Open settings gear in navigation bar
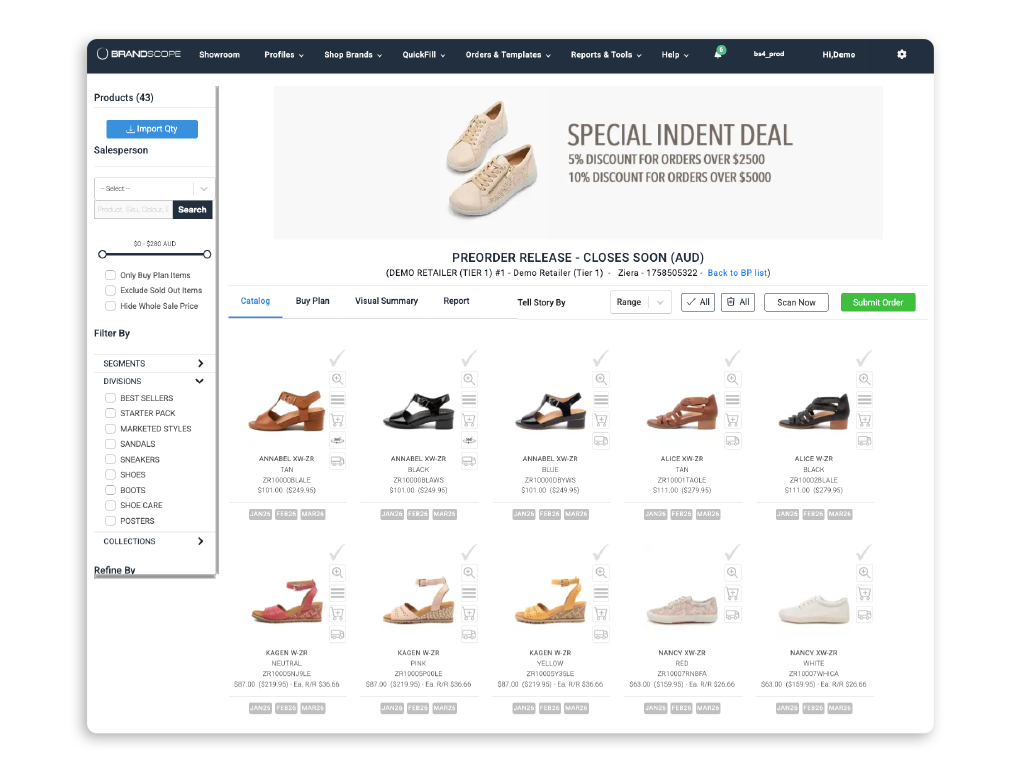This screenshot has width=1024, height=768. coord(901,54)
